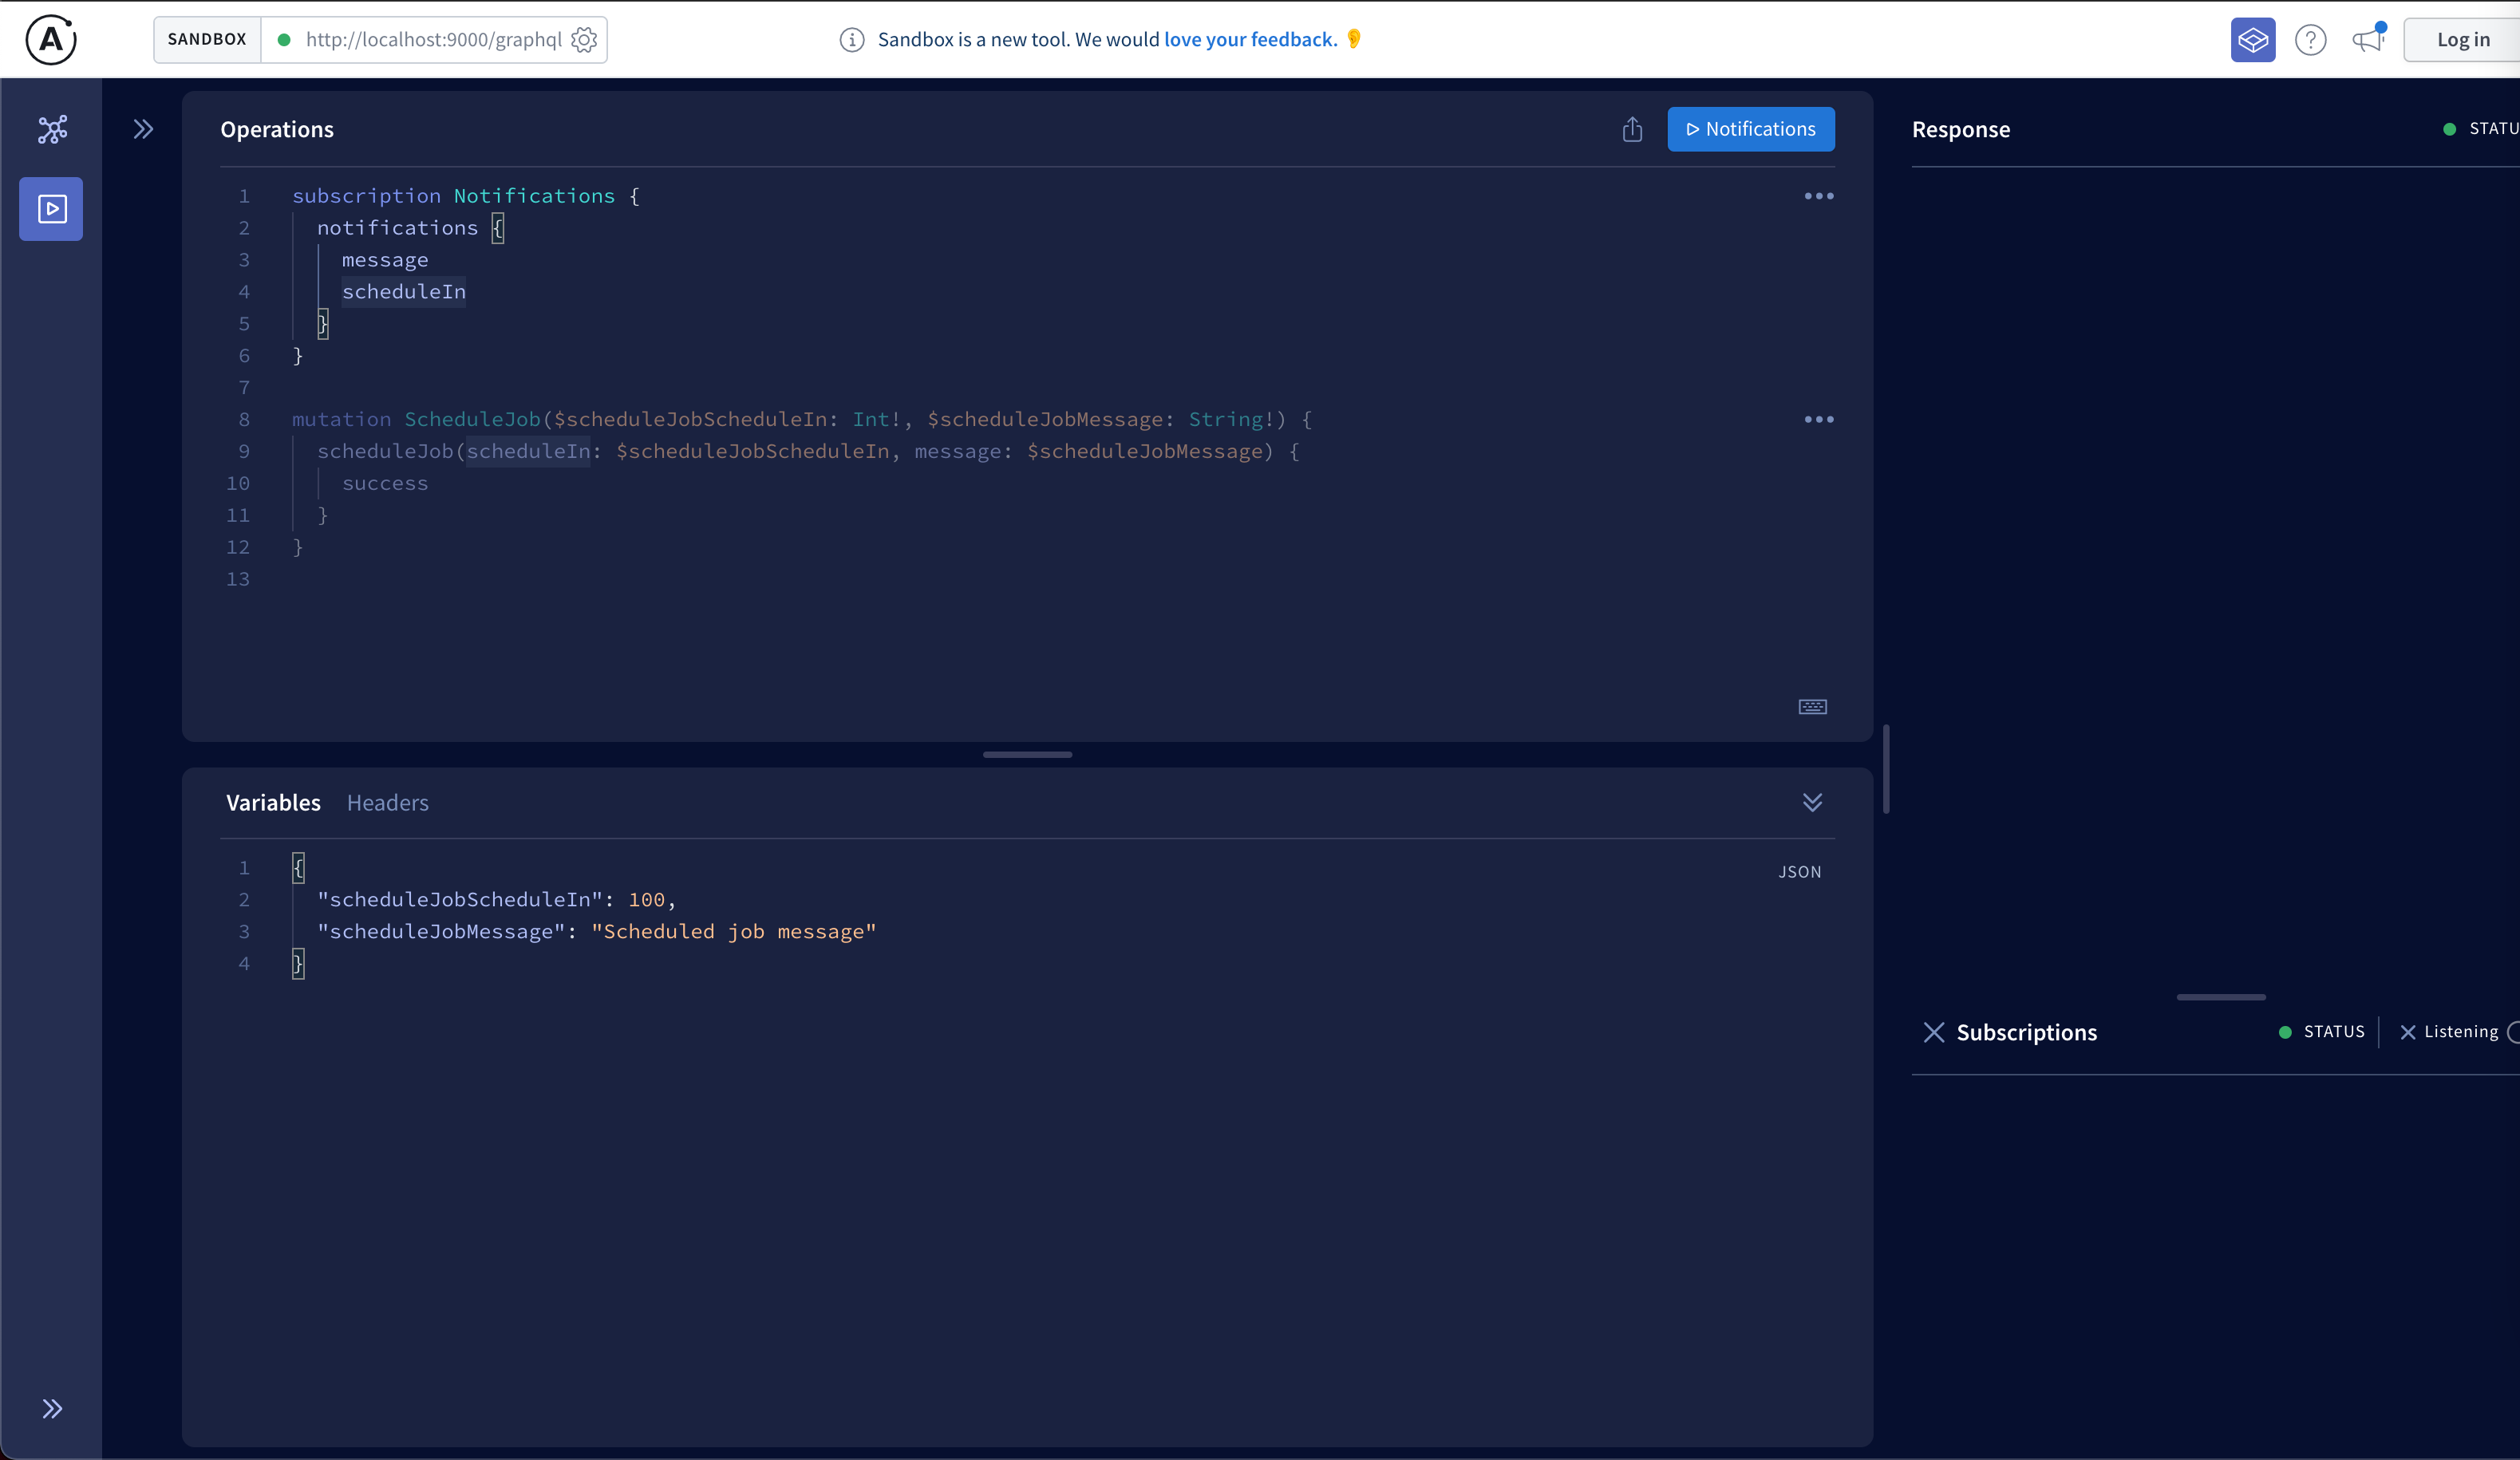Close the Subscriptions panel
2520x1460 pixels.
click(x=1934, y=1032)
